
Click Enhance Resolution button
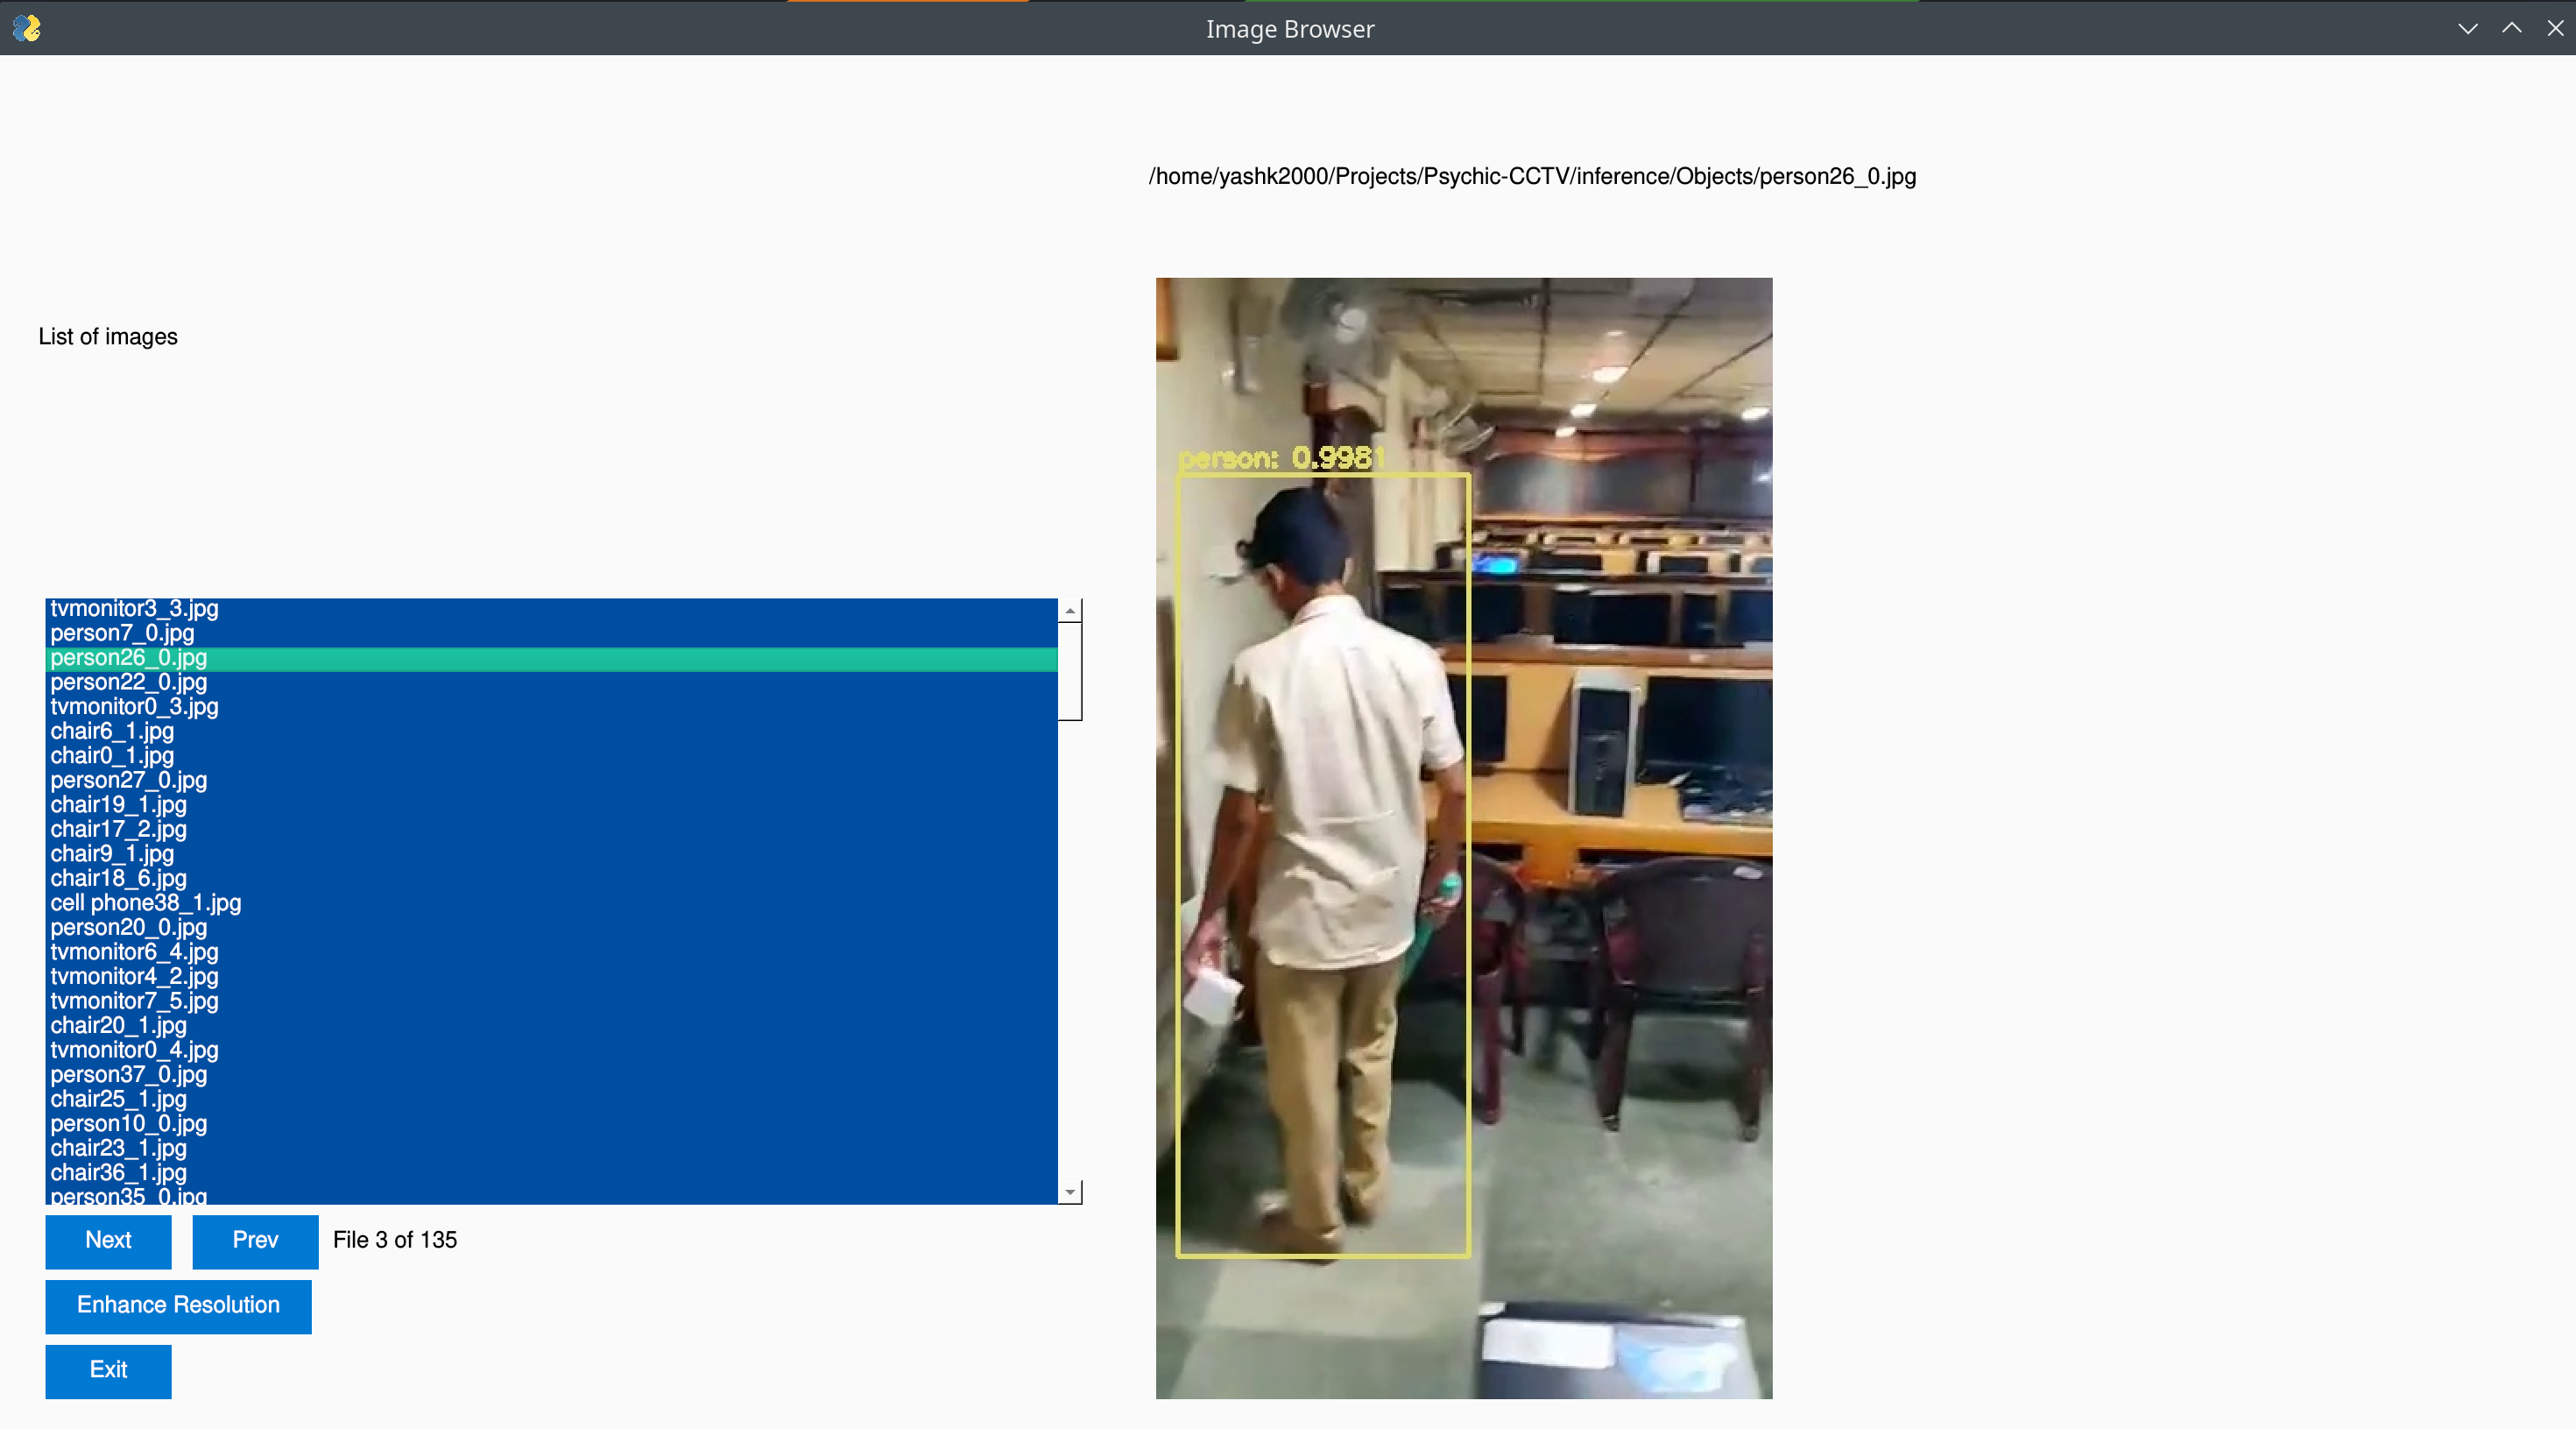coord(178,1305)
